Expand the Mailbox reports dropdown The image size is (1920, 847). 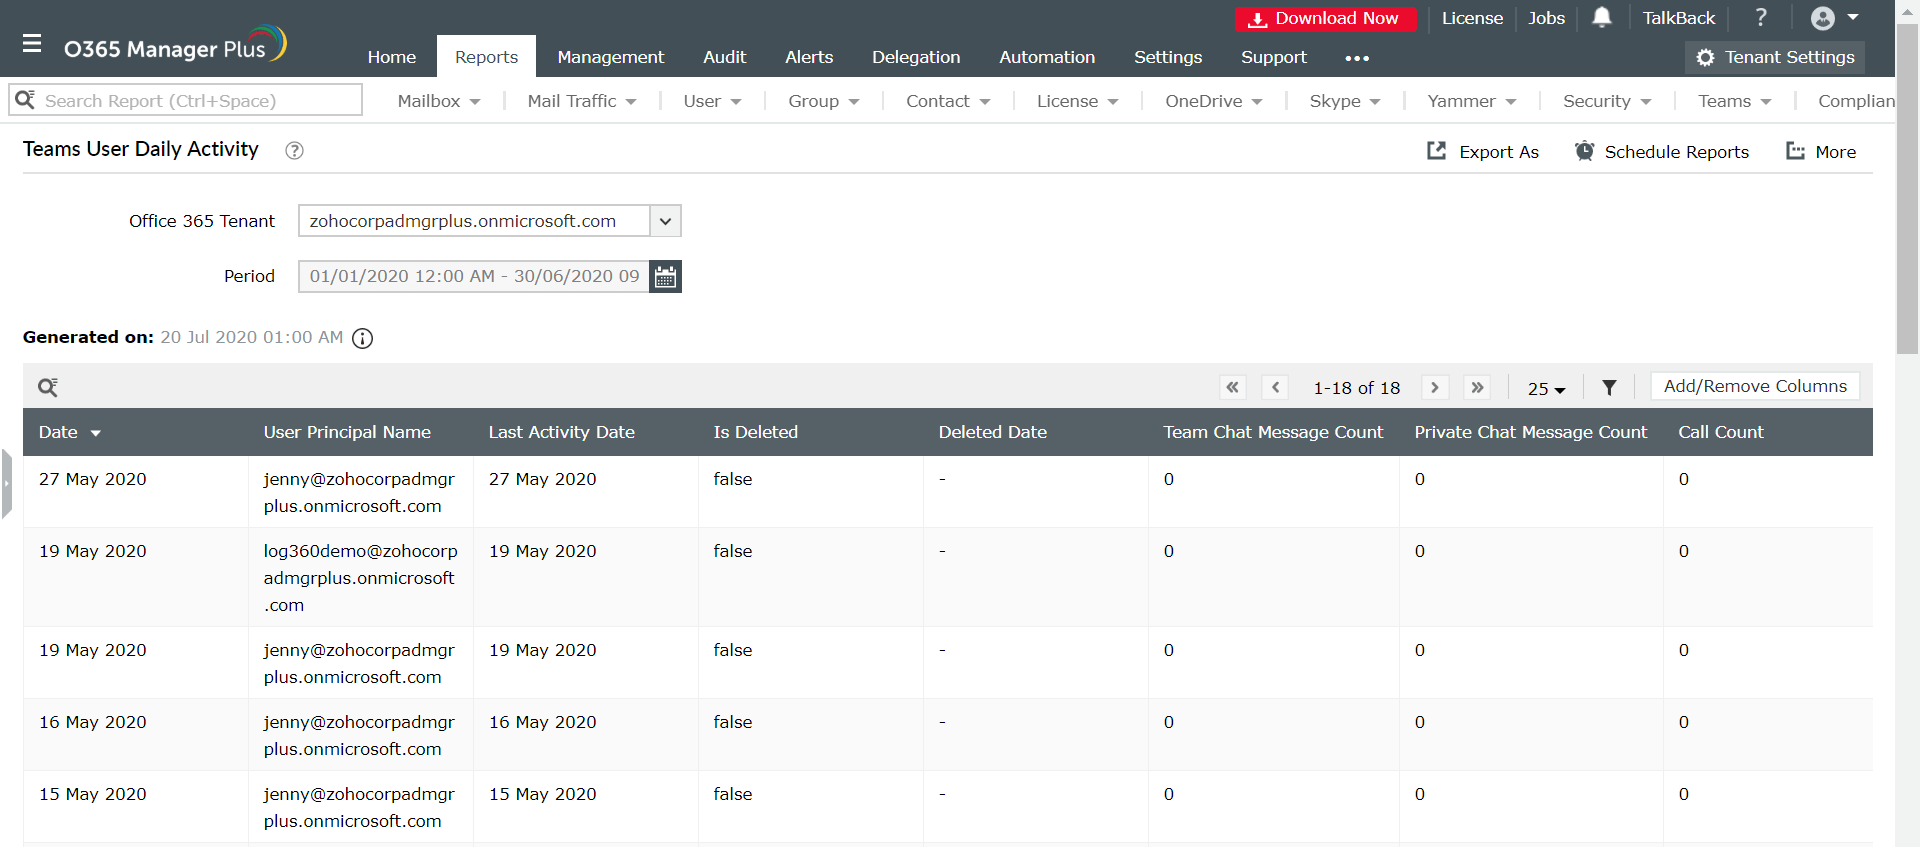(x=439, y=101)
